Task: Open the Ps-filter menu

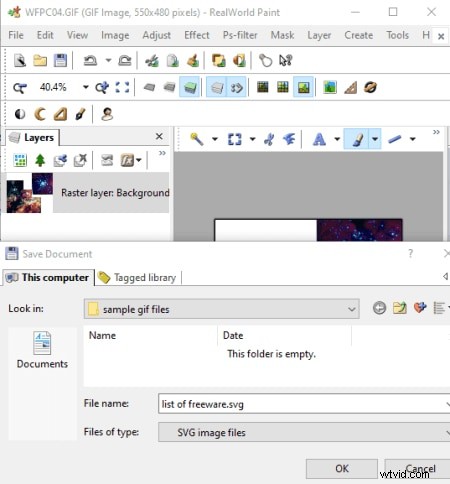Action: point(240,35)
